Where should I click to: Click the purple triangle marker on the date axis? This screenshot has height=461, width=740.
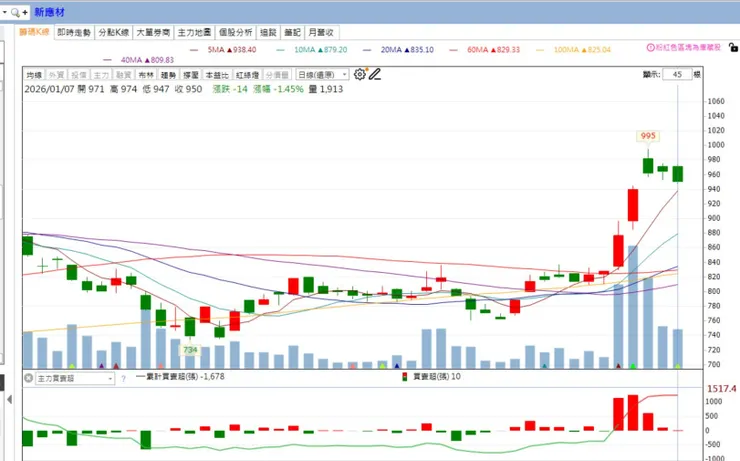pos(101,366)
